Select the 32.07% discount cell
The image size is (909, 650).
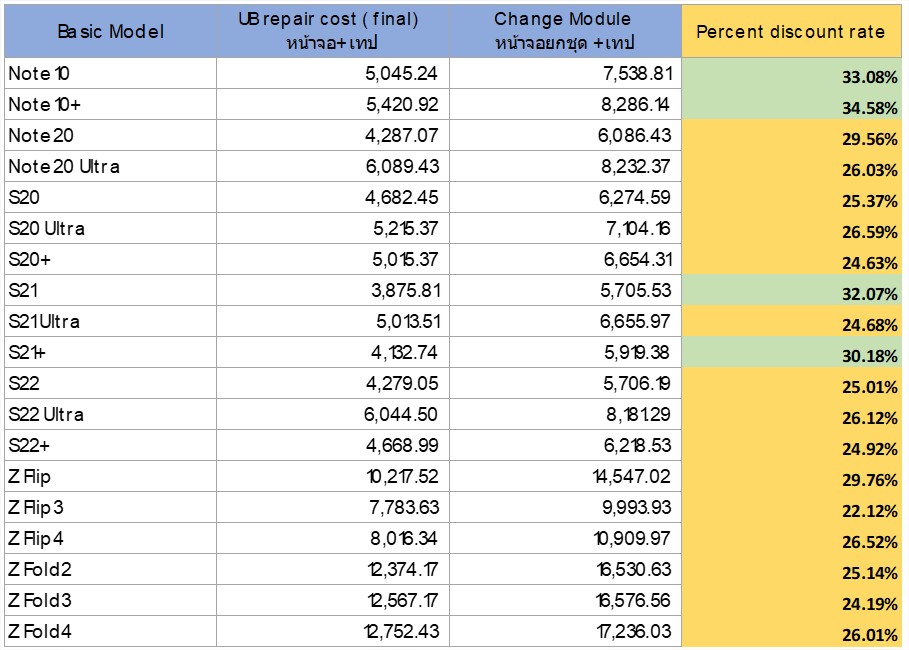[791, 290]
